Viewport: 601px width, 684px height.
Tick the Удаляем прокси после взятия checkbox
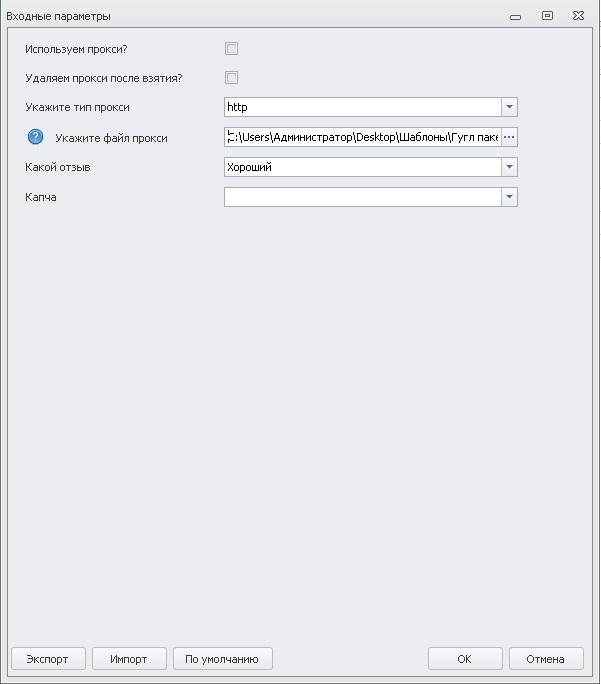click(232, 78)
